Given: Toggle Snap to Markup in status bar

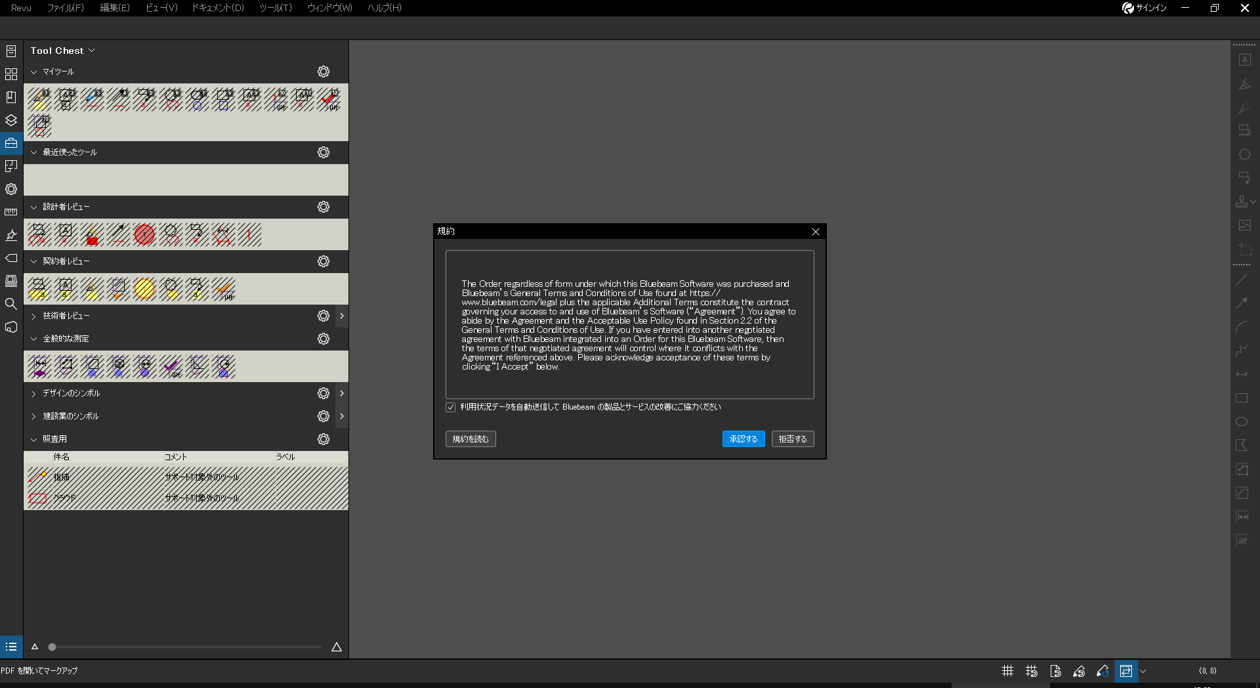Looking at the screenshot, I should [x=1078, y=671].
